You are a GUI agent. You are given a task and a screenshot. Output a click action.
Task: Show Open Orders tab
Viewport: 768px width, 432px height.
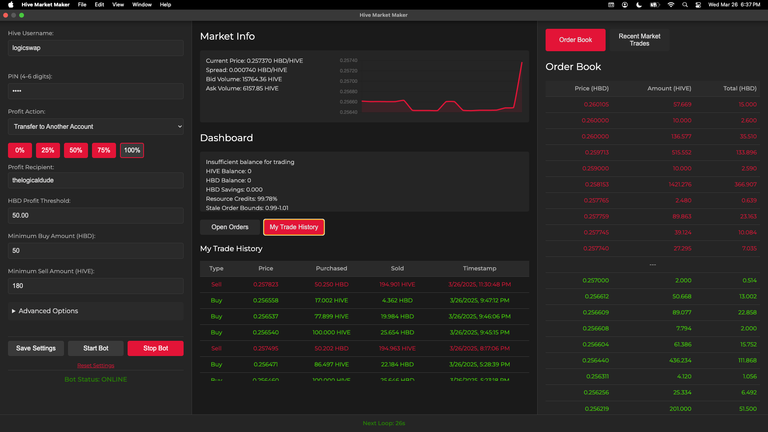tap(230, 227)
